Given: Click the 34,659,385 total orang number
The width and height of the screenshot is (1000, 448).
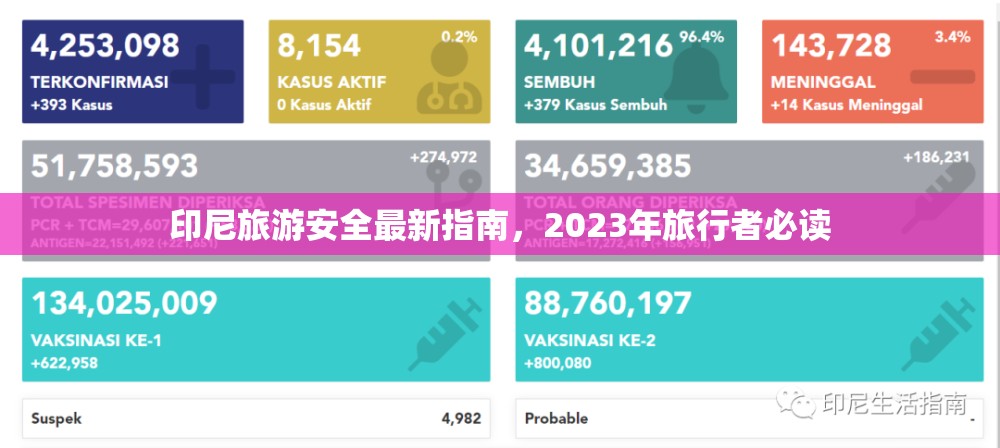Looking at the screenshot, I should (608, 166).
